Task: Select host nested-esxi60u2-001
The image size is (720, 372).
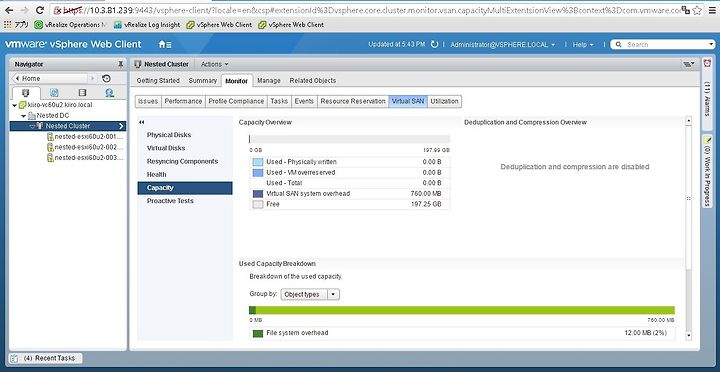Action: tap(85, 137)
